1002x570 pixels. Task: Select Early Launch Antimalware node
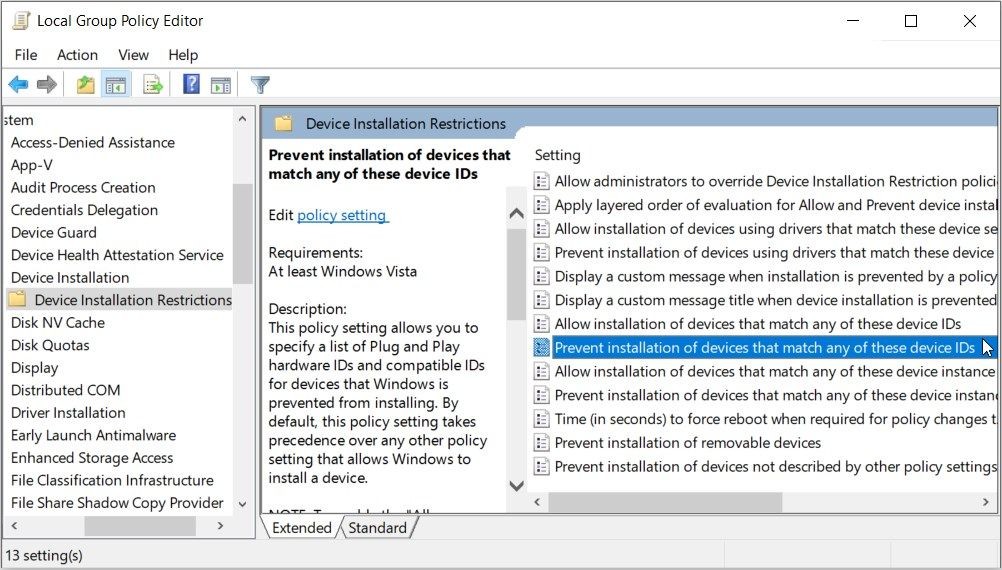pos(93,435)
